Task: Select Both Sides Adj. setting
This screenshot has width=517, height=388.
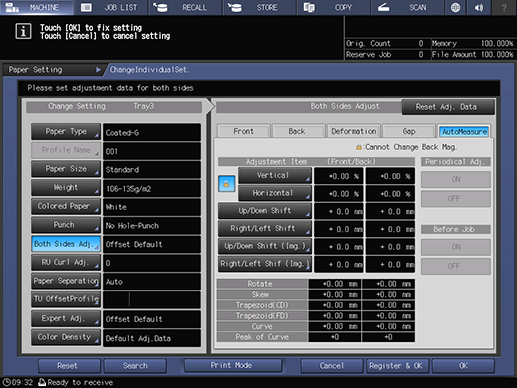Action: click(x=66, y=244)
